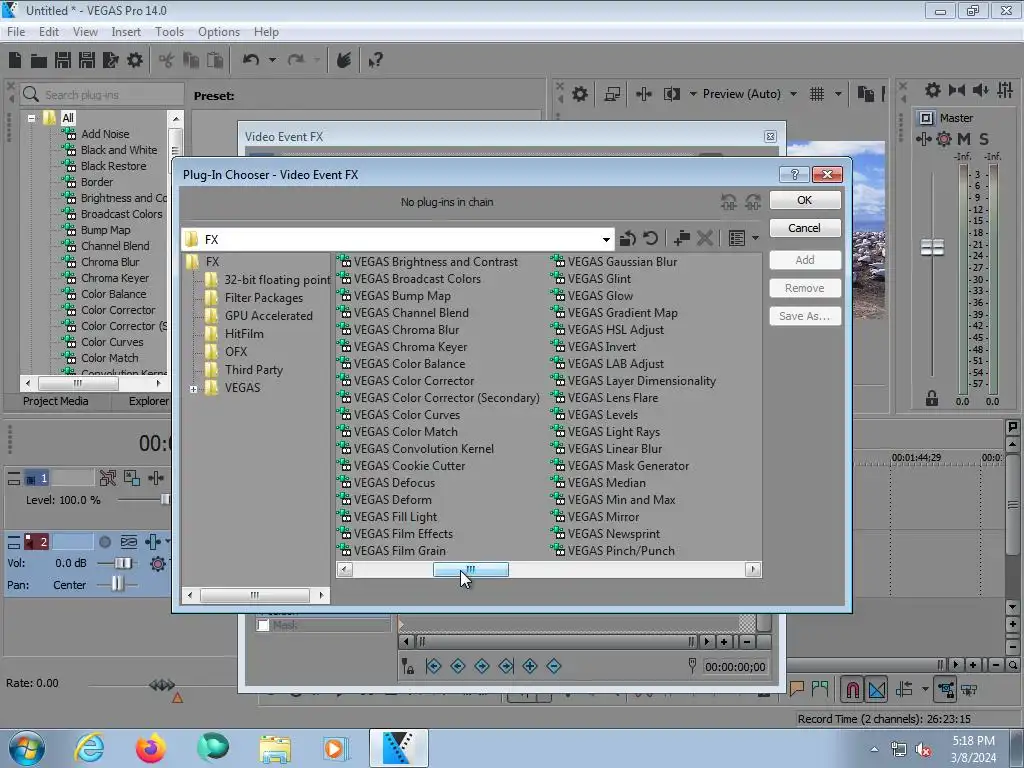The width and height of the screenshot is (1024, 768).
Task: Select the Third Party folder
Action: pyautogui.click(x=253, y=370)
